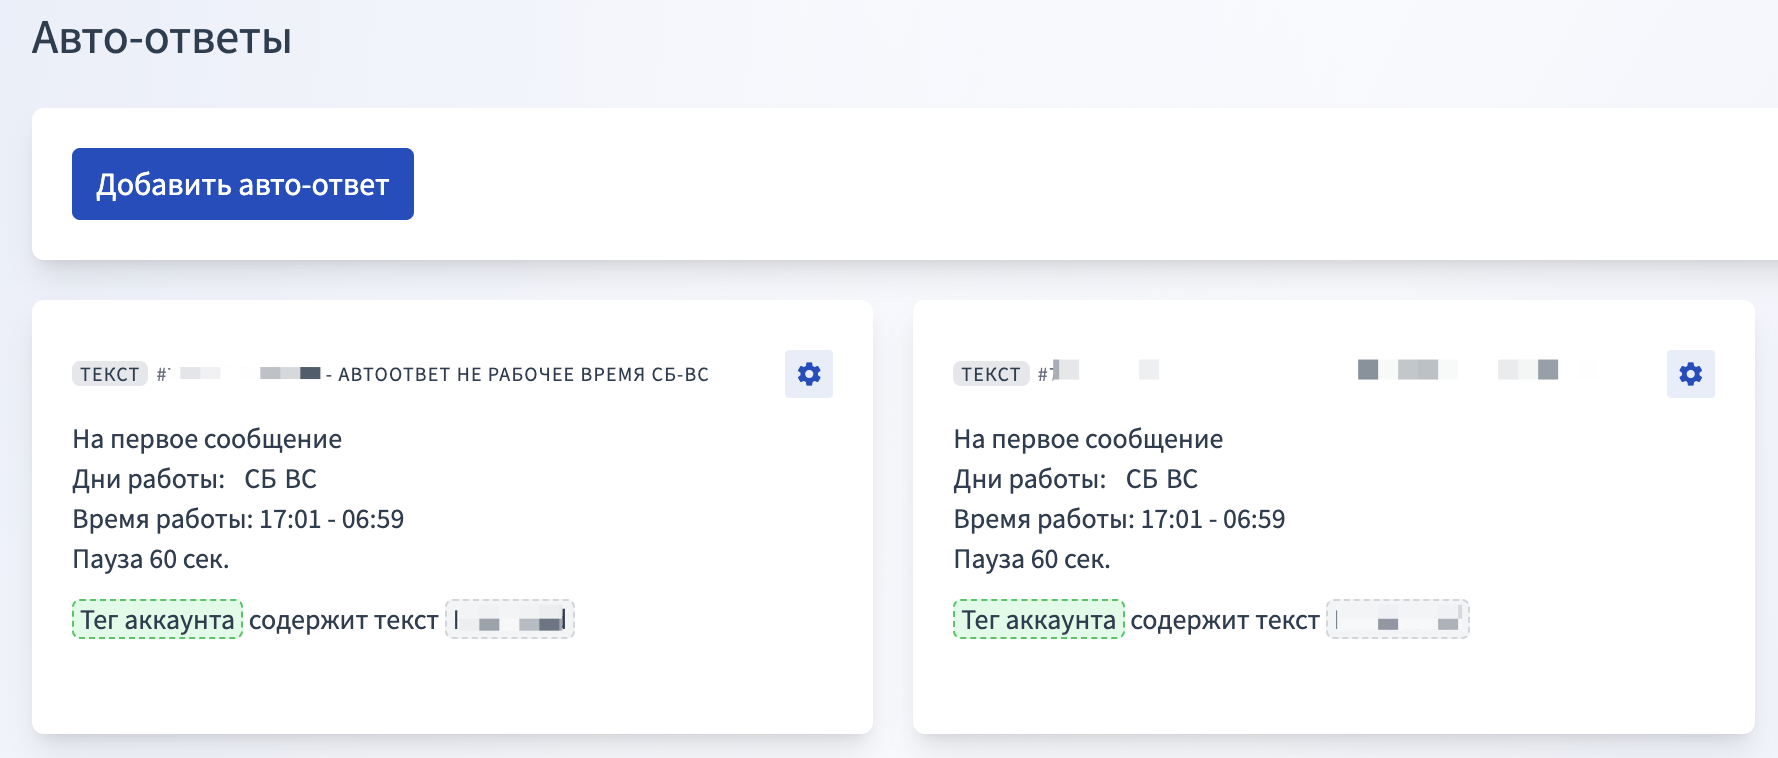Click Время работы 17:01 - 06:59 in right card
Viewport: 1778px width, 758px height.
1119,519
